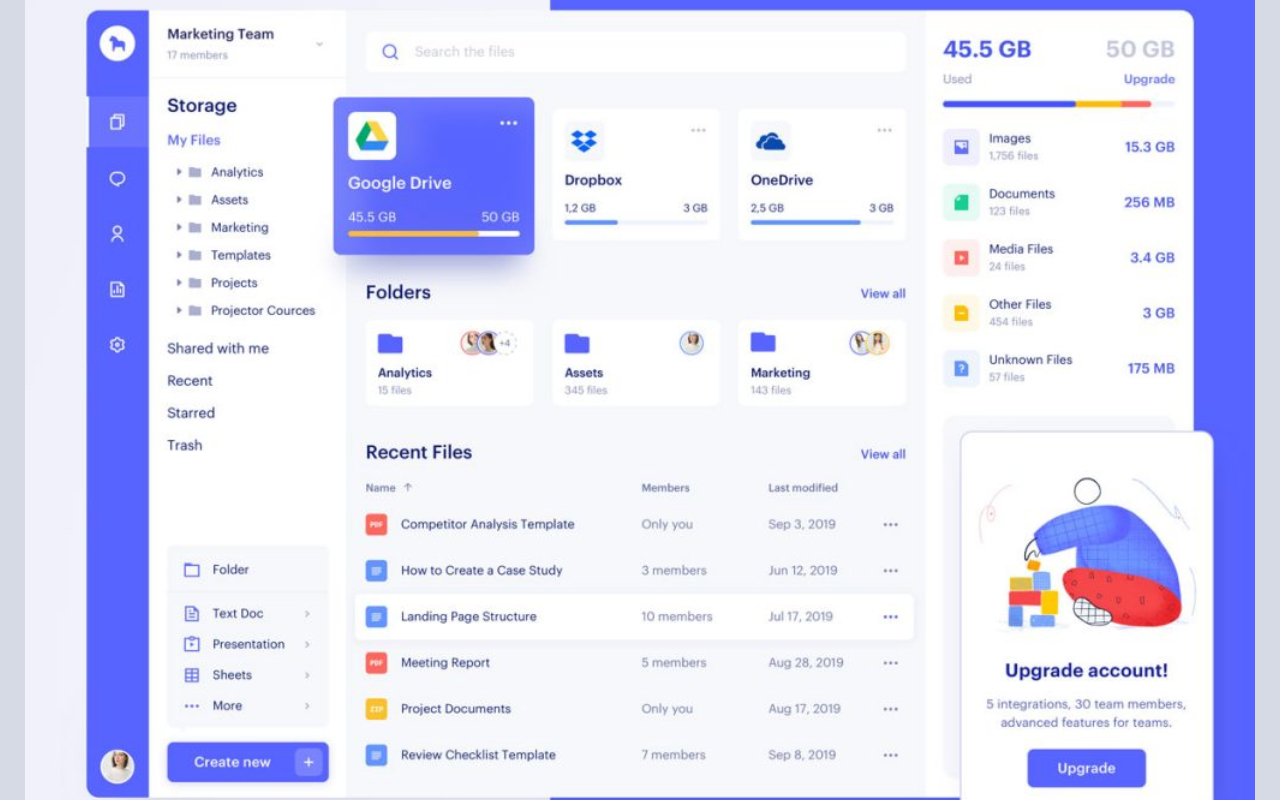The width and height of the screenshot is (1280, 800).
Task: Click the overall storage usage bar
Action: coord(1059,104)
